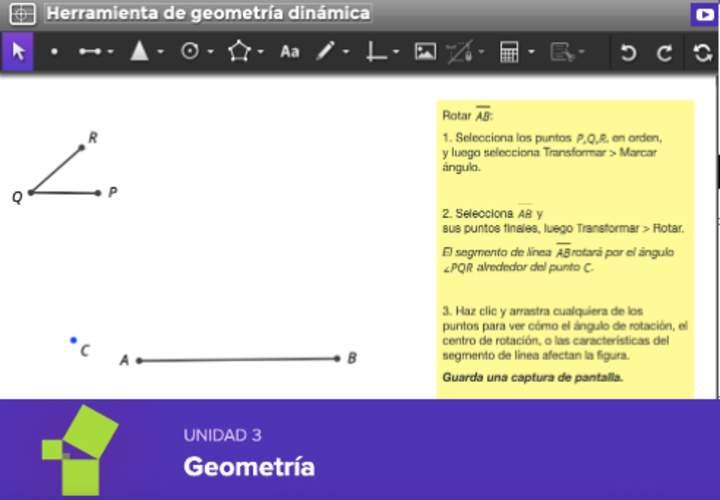The width and height of the screenshot is (720, 500).
Task: Select the pen drawing tool
Action: coord(326,52)
